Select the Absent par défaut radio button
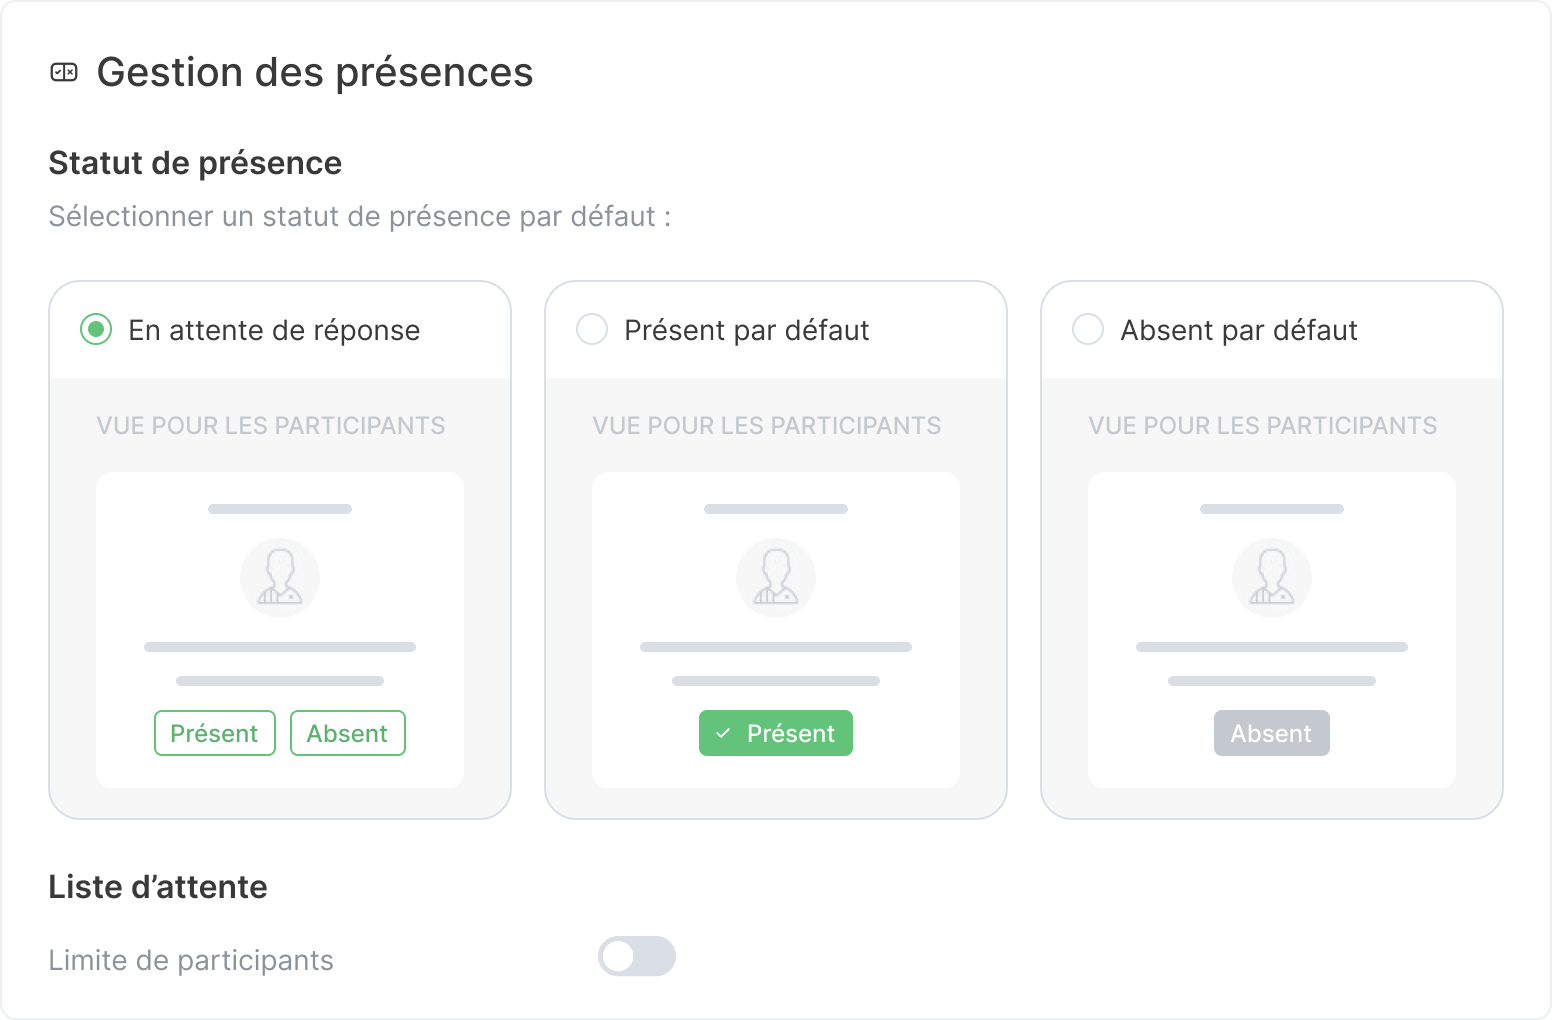 coord(1087,329)
